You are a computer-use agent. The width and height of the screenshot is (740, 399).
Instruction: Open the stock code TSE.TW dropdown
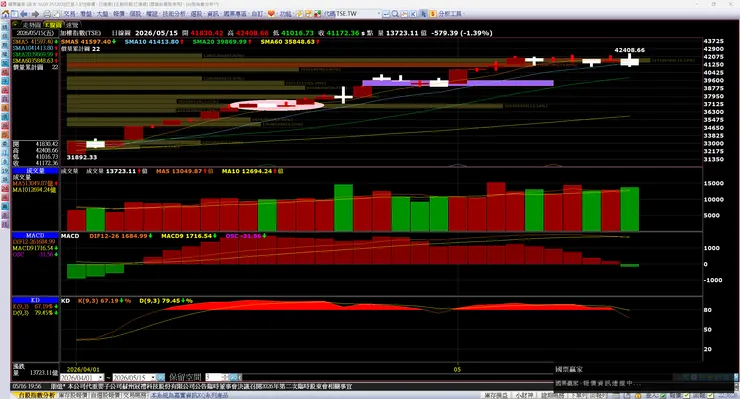coord(377,14)
